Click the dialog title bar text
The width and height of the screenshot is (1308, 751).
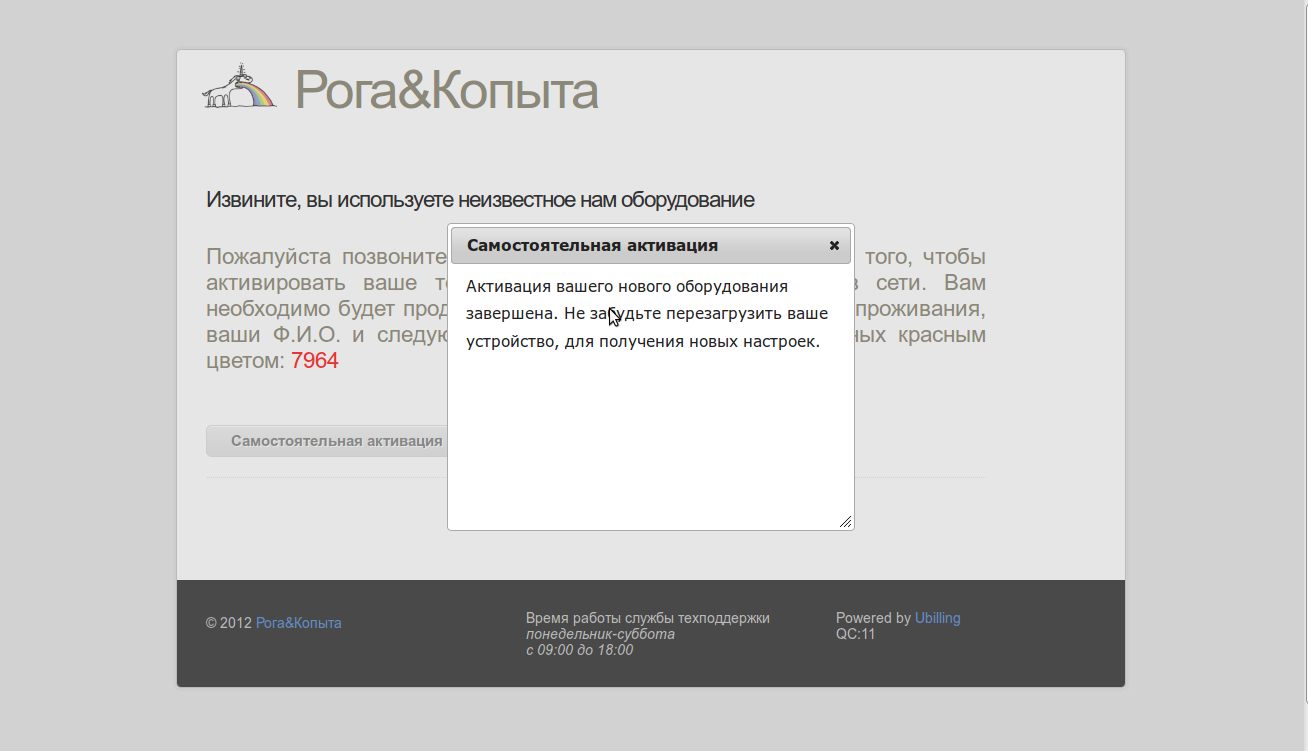[x=592, y=245]
